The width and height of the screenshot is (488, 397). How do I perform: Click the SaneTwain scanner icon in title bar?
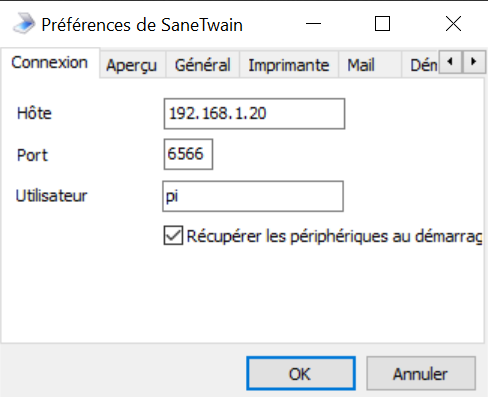coord(24,23)
